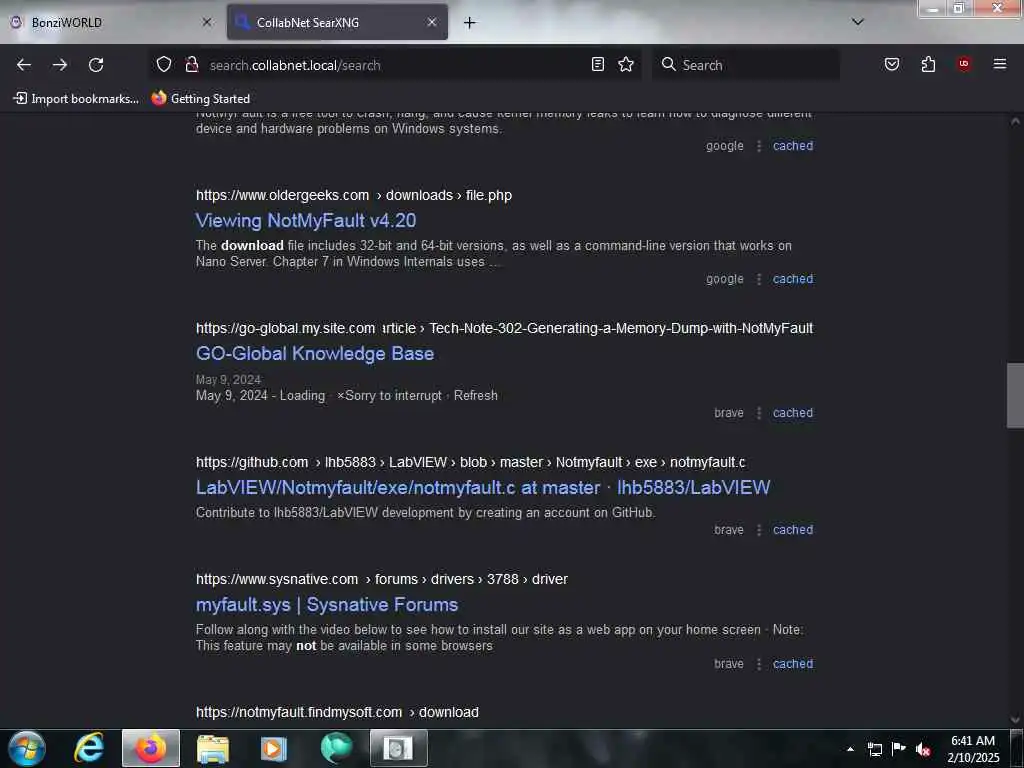The height and width of the screenshot is (768, 1024).
Task: Open myfault.sys Sysnative Forums result
Action: [327, 605]
